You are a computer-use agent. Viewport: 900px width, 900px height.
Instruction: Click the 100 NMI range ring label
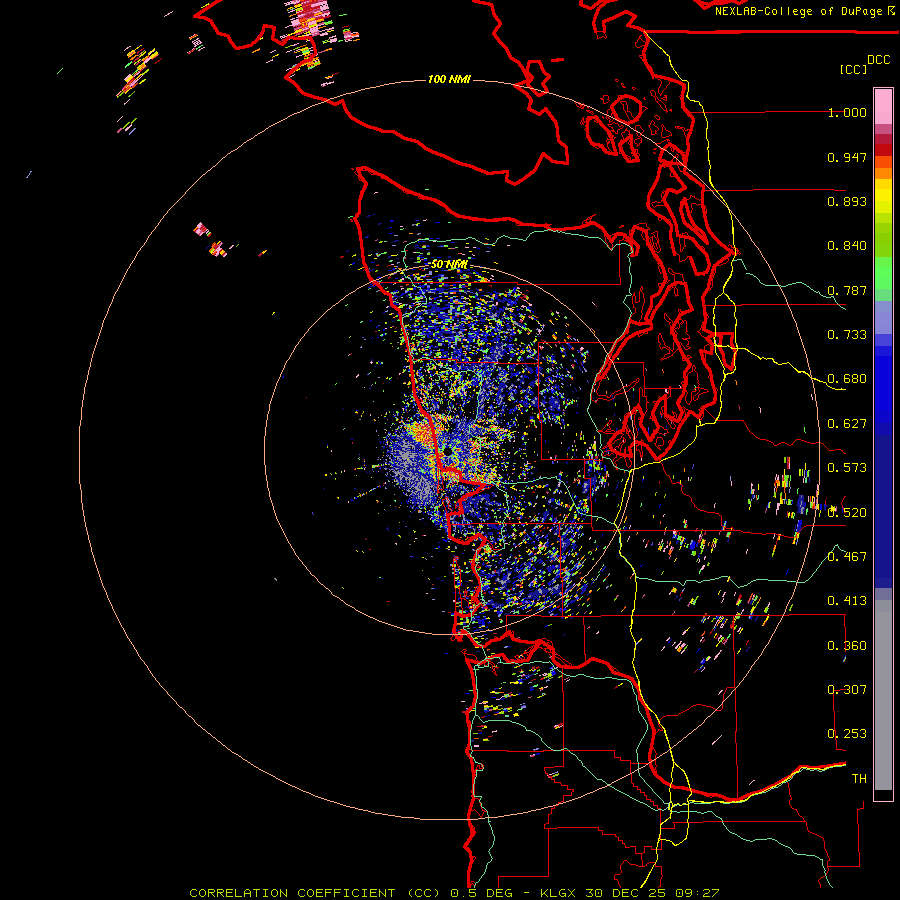pyautogui.click(x=449, y=79)
